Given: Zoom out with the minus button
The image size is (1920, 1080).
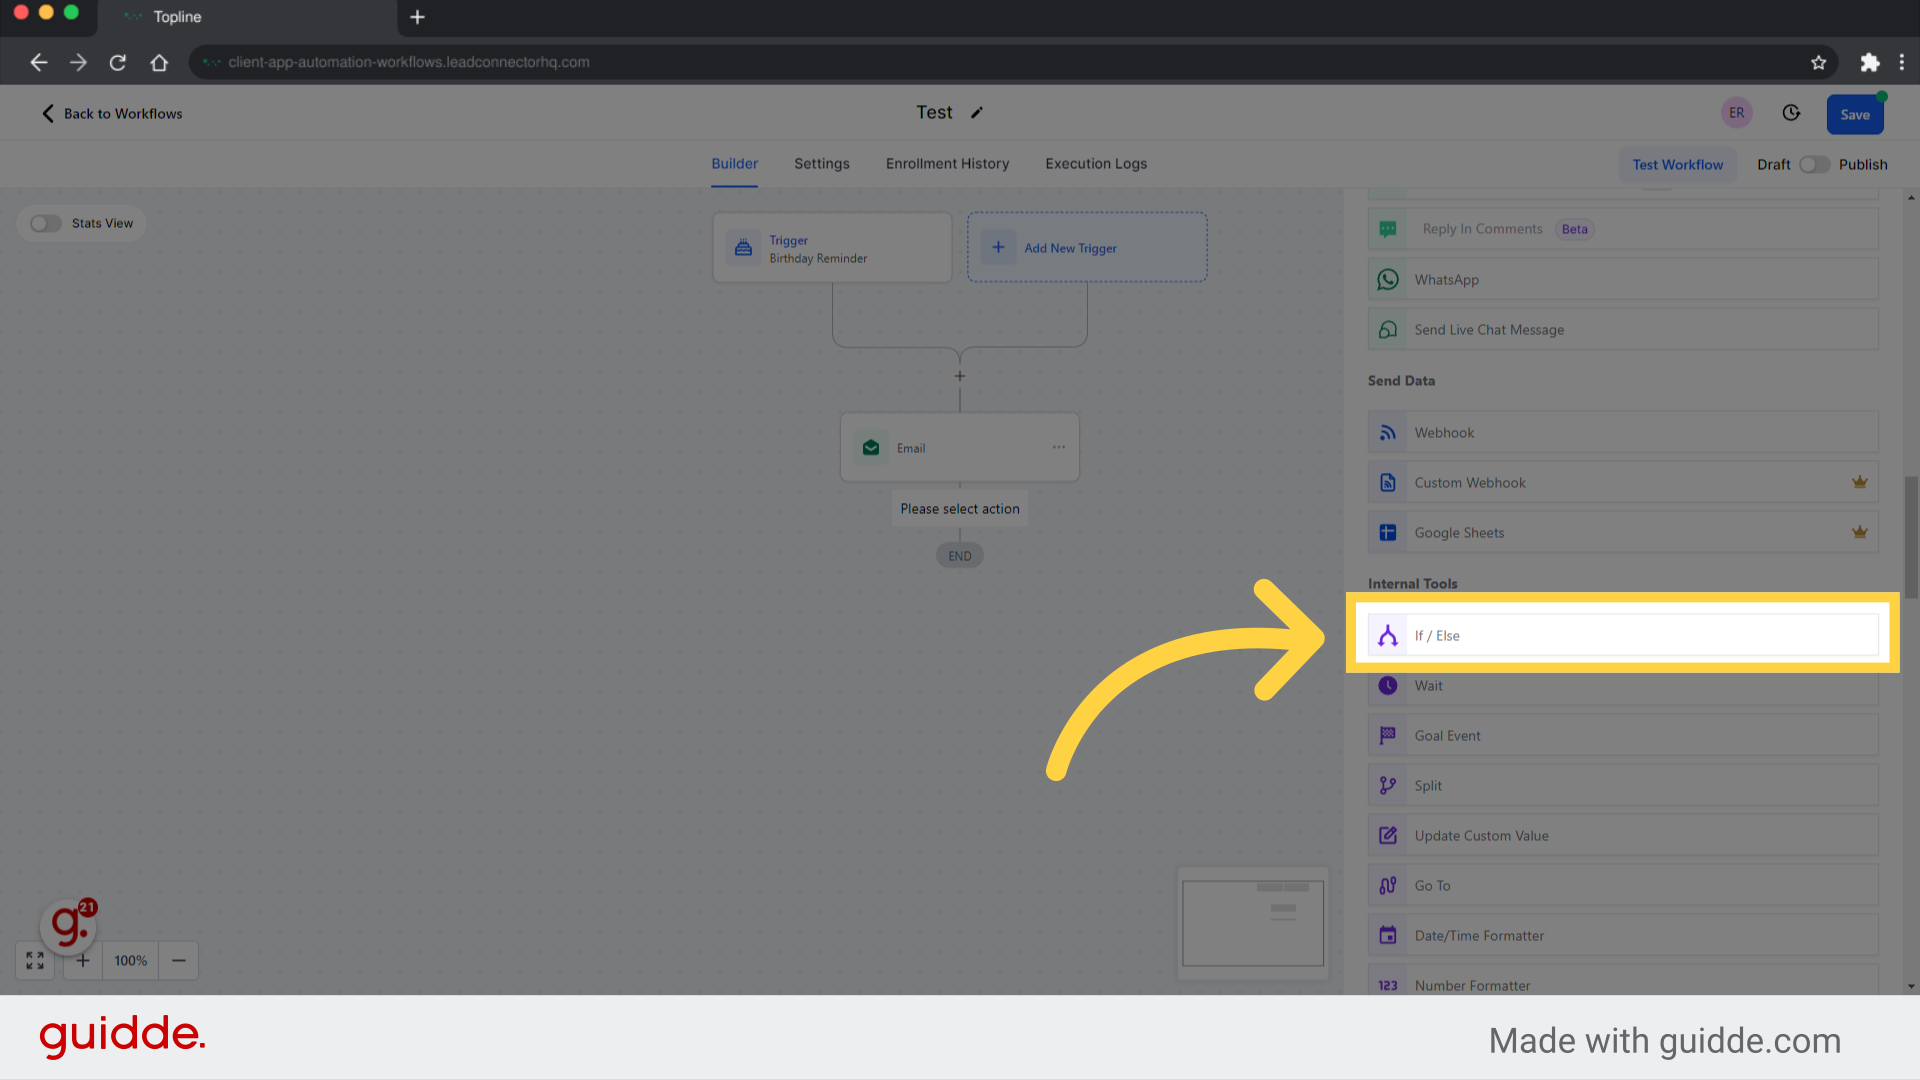Looking at the screenshot, I should [179, 961].
